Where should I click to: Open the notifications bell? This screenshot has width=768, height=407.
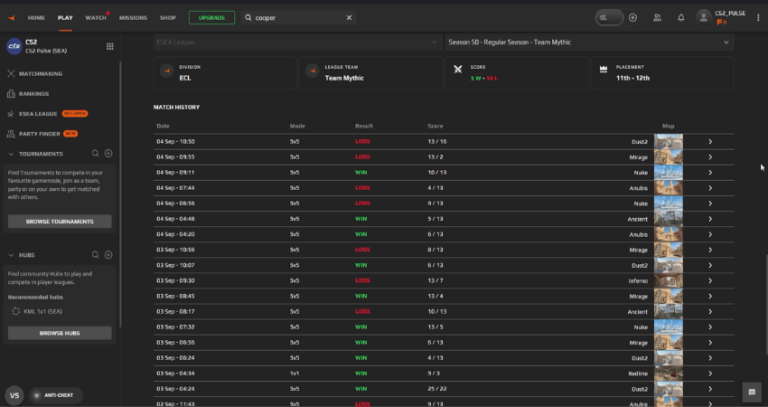[x=681, y=18]
